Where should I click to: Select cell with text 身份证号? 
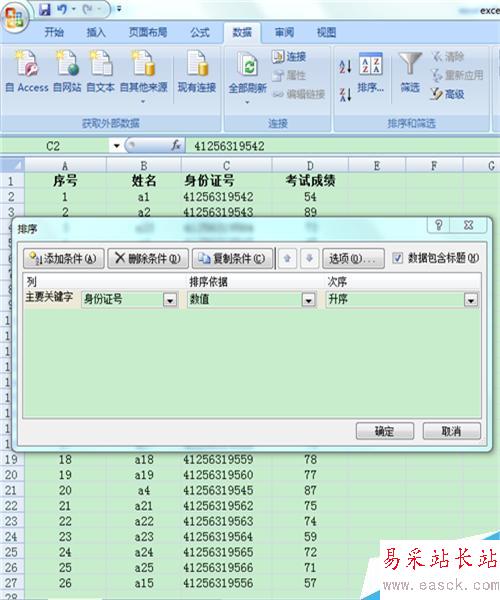[226, 181]
